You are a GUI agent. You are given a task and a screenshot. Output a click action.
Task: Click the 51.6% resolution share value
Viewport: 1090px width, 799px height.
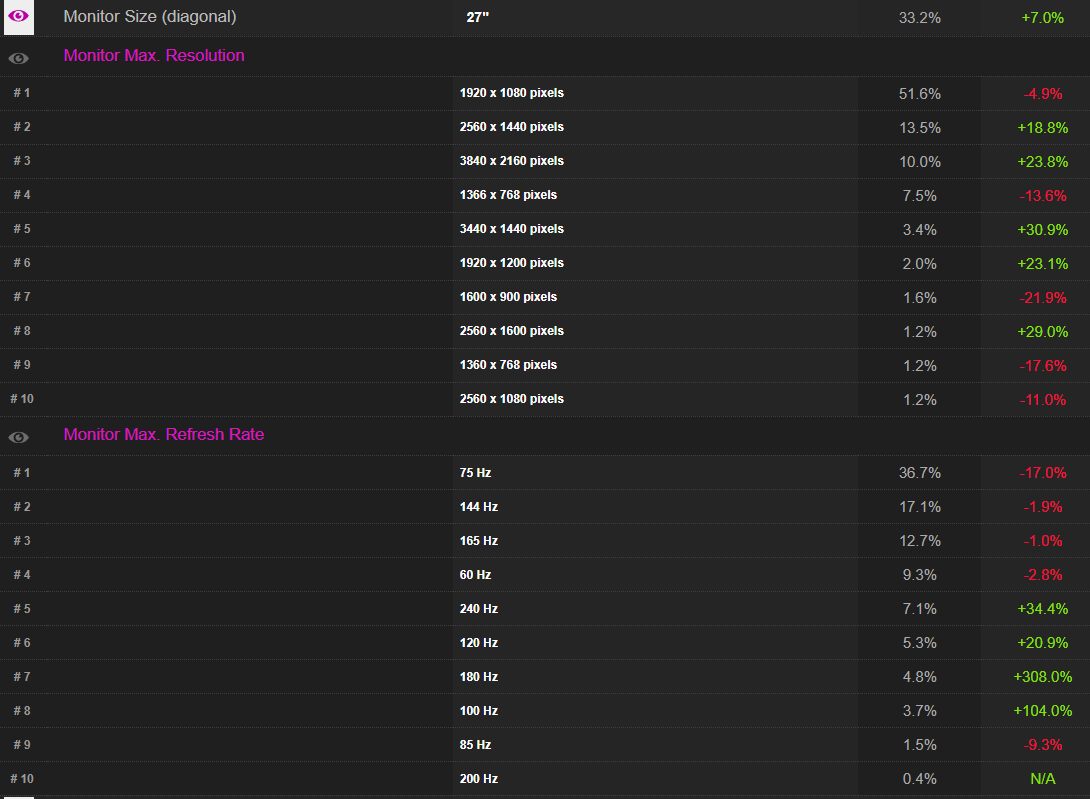(919, 94)
